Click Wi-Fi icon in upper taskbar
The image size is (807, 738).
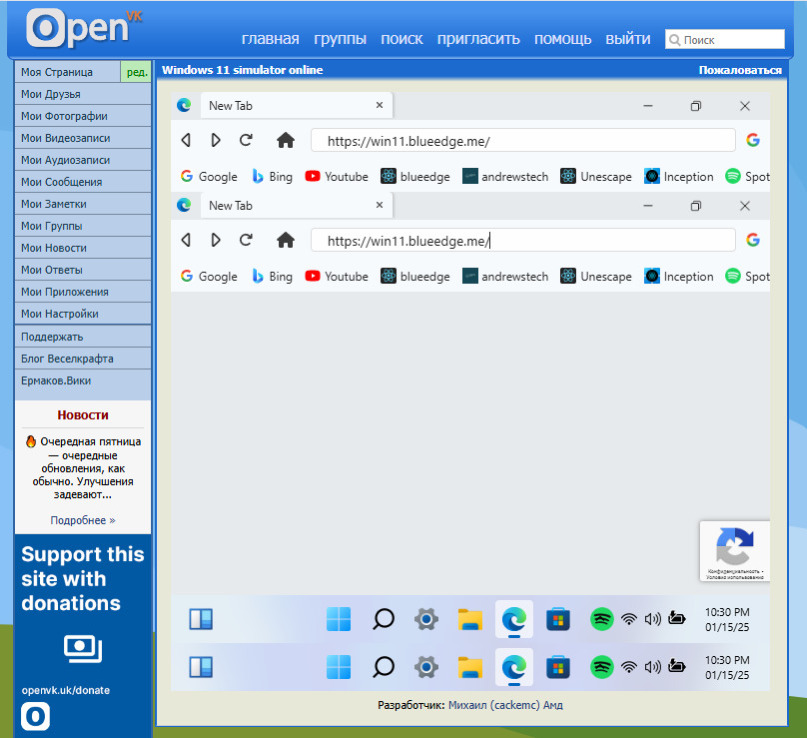[629, 619]
